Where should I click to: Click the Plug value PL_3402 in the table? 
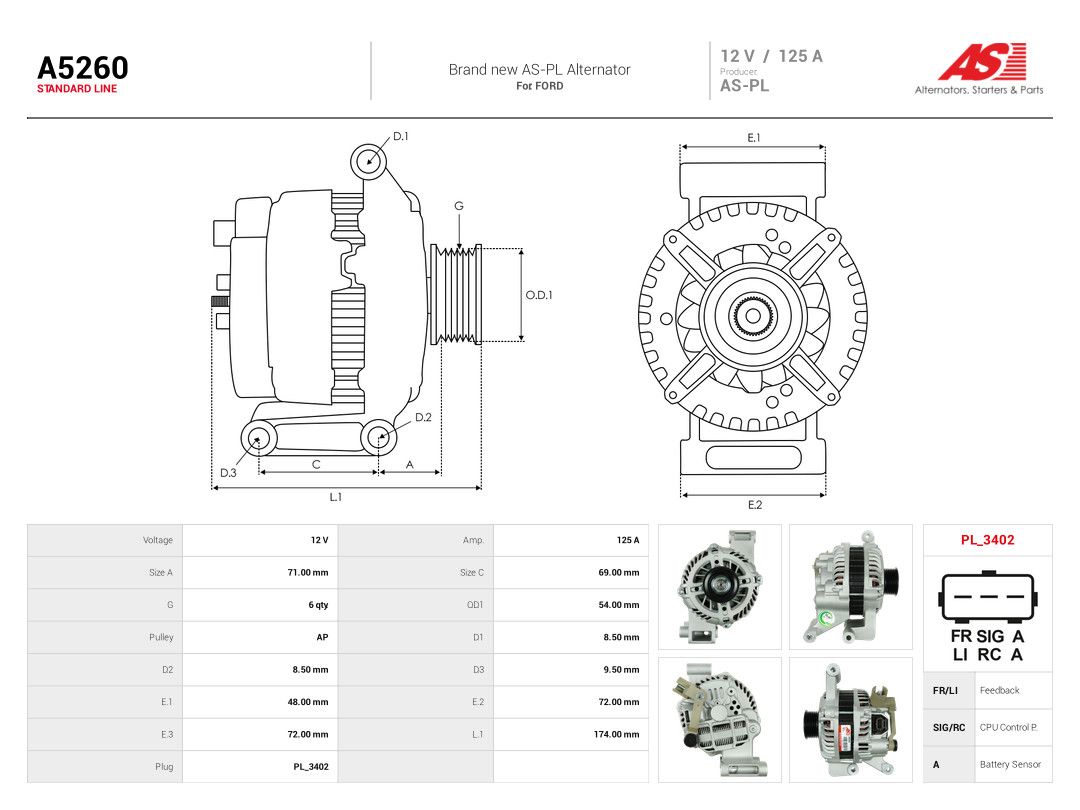(311, 767)
